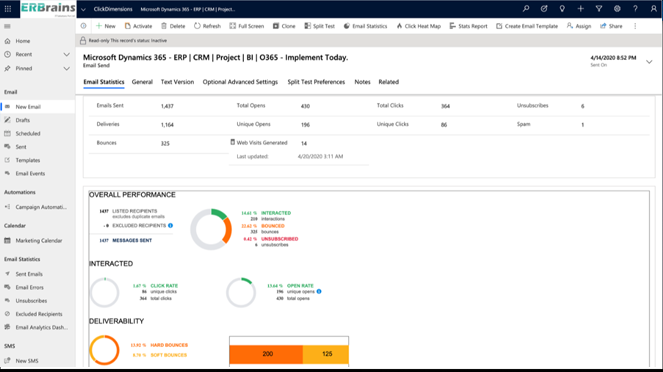Clone this email send
Image resolution: width=663 pixels, height=372 pixels.
click(x=284, y=26)
